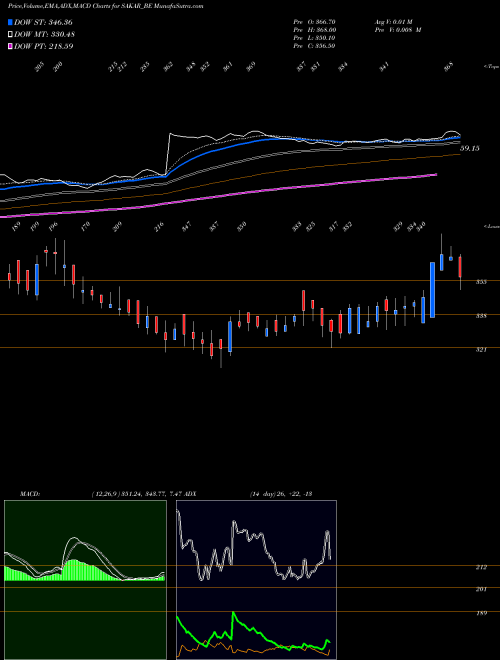
Task: Click the '<Tops' label on the right edge
Action: pos(491,67)
